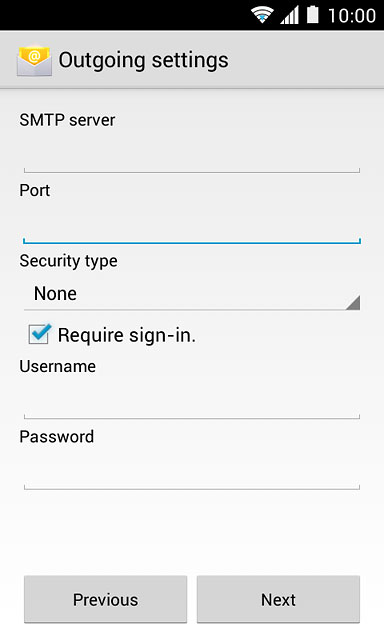Viewport: 384px width, 640px height.
Task: Select the Port input field
Action: [x=192, y=227]
